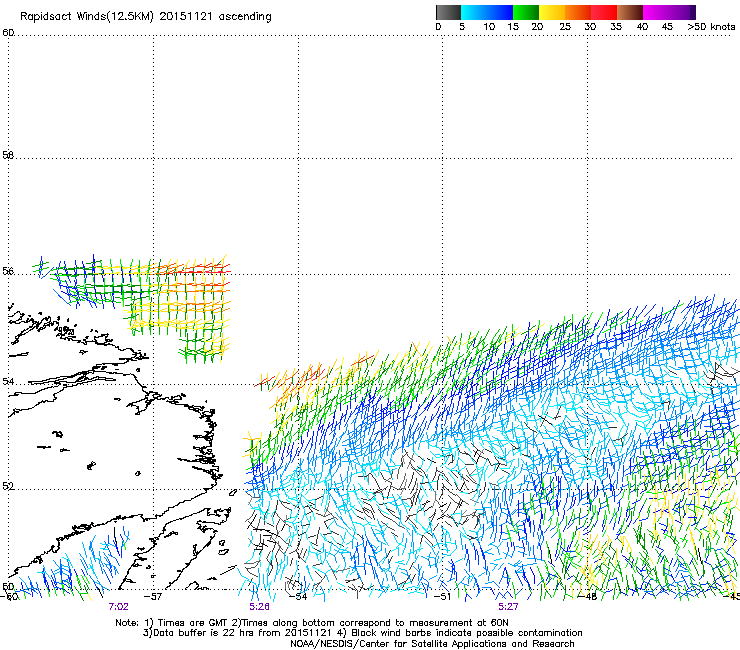Click the -48 longitude label
This screenshot has height=650, width=740.
[x=588, y=597]
